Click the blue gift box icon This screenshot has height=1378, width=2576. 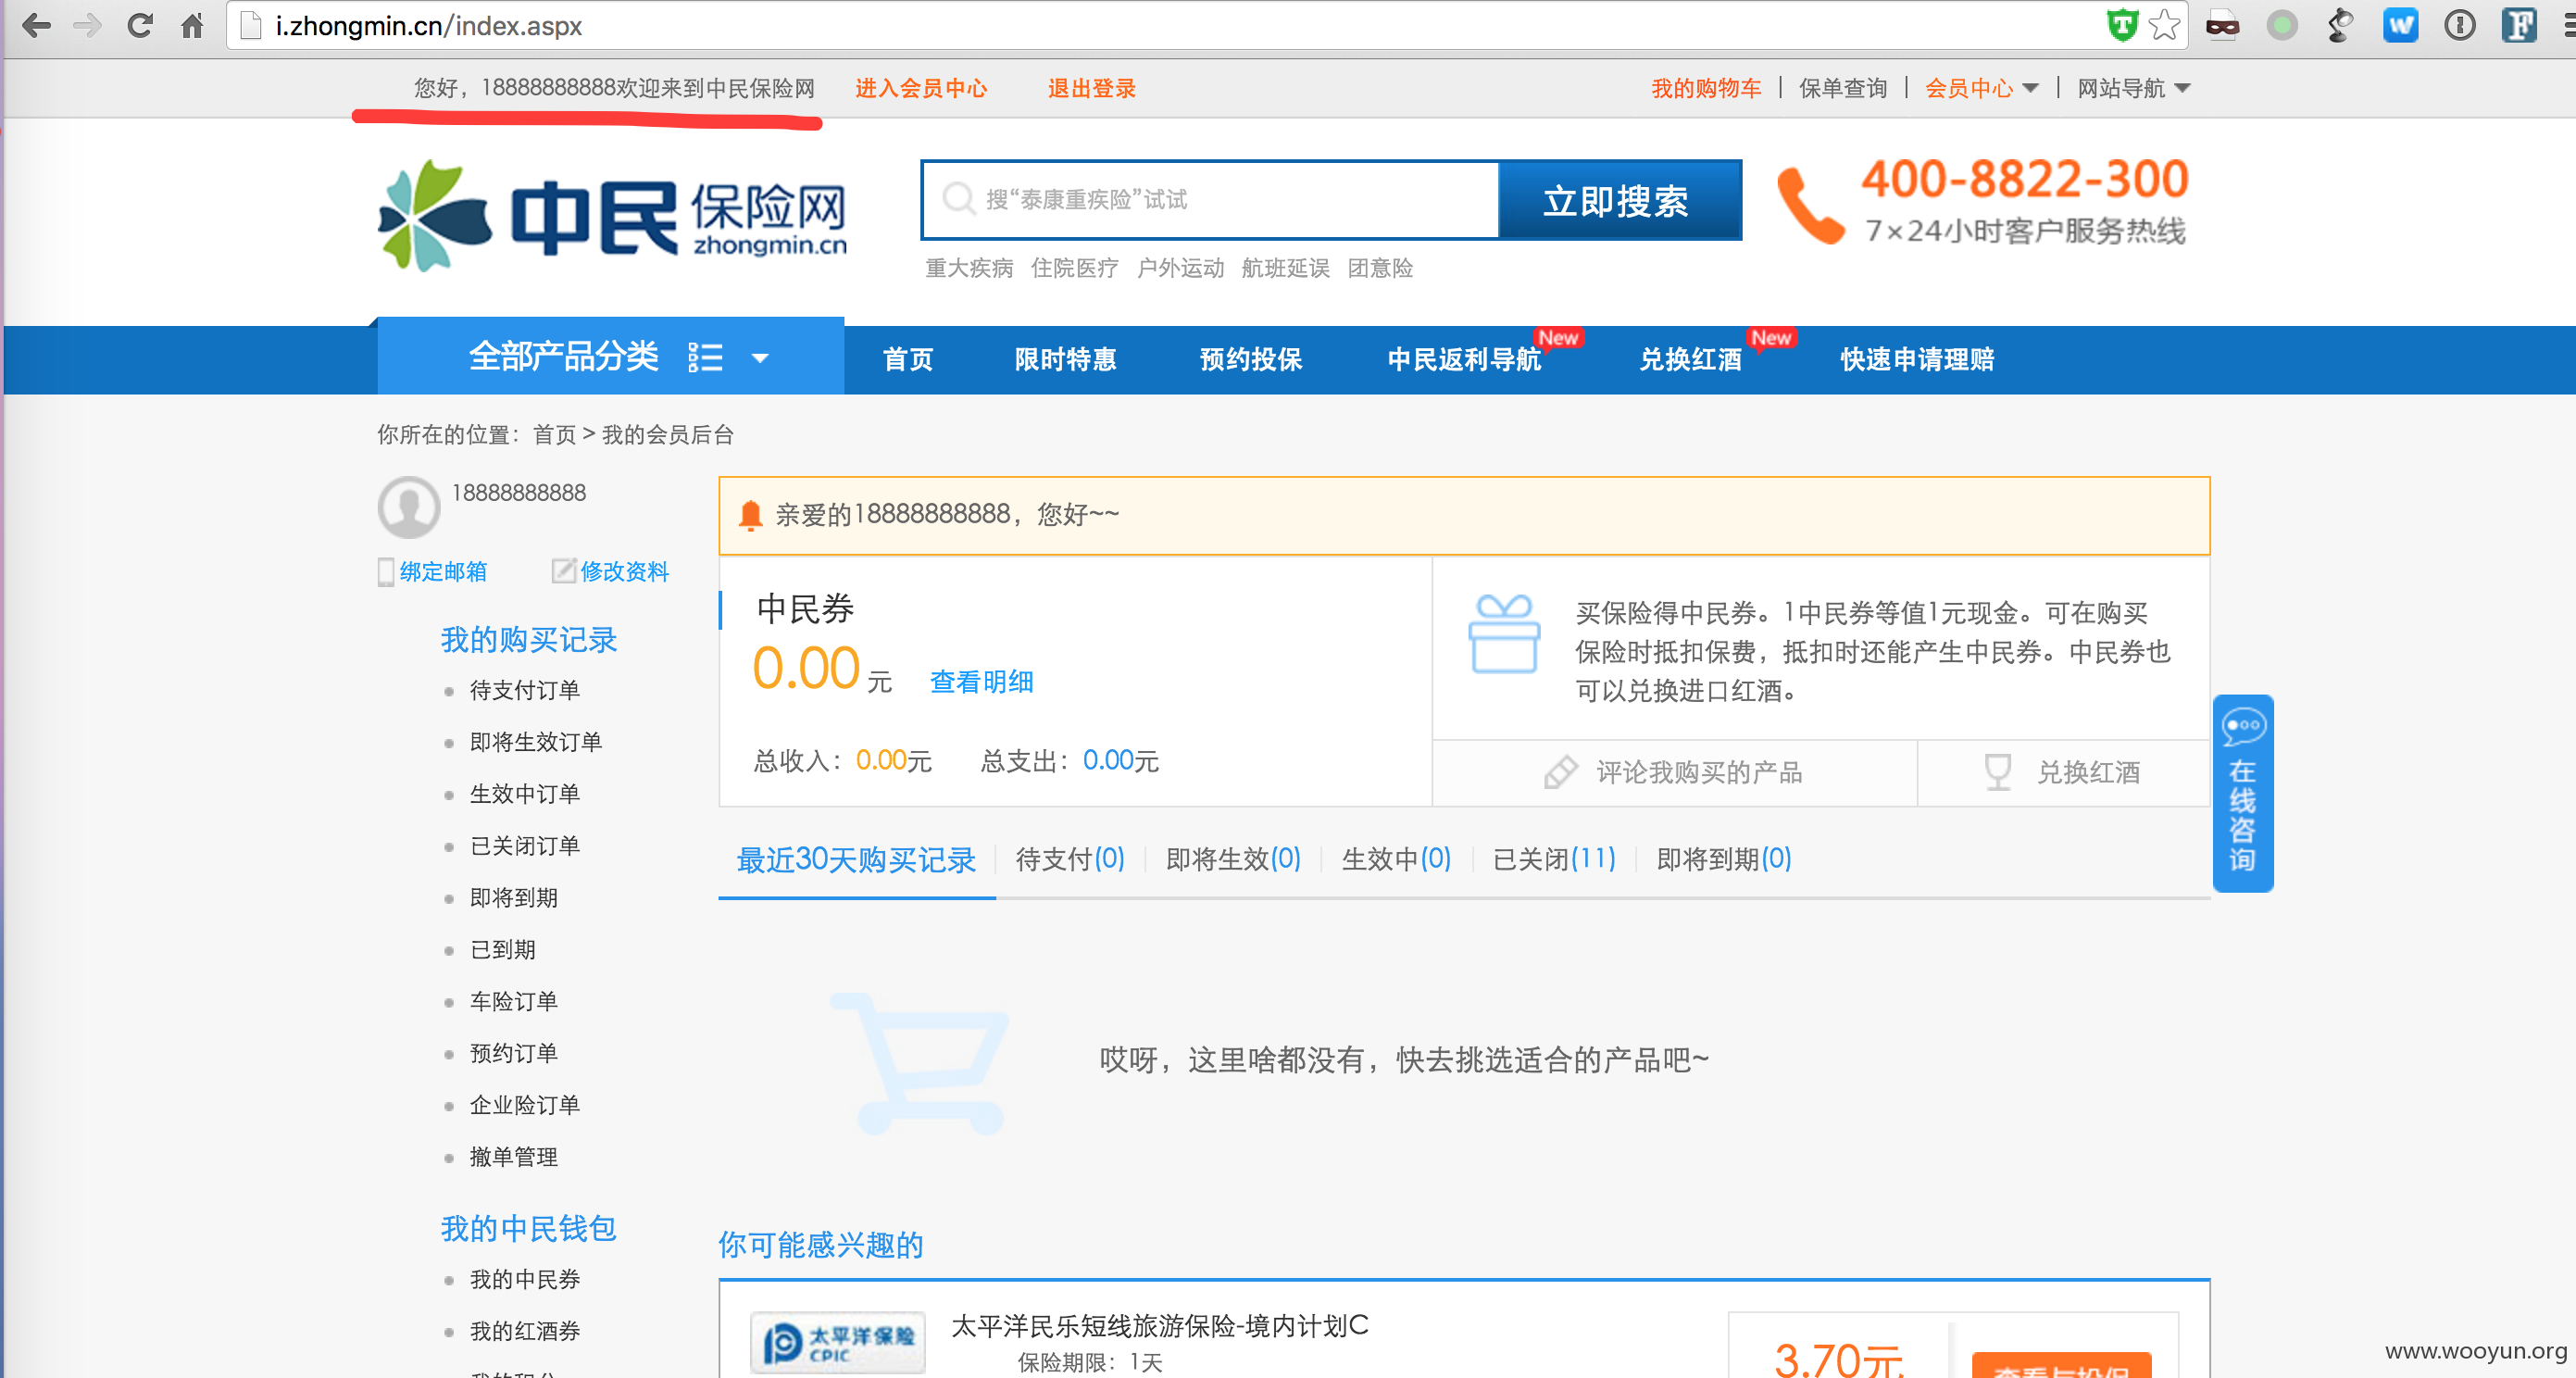pyautogui.click(x=1504, y=634)
